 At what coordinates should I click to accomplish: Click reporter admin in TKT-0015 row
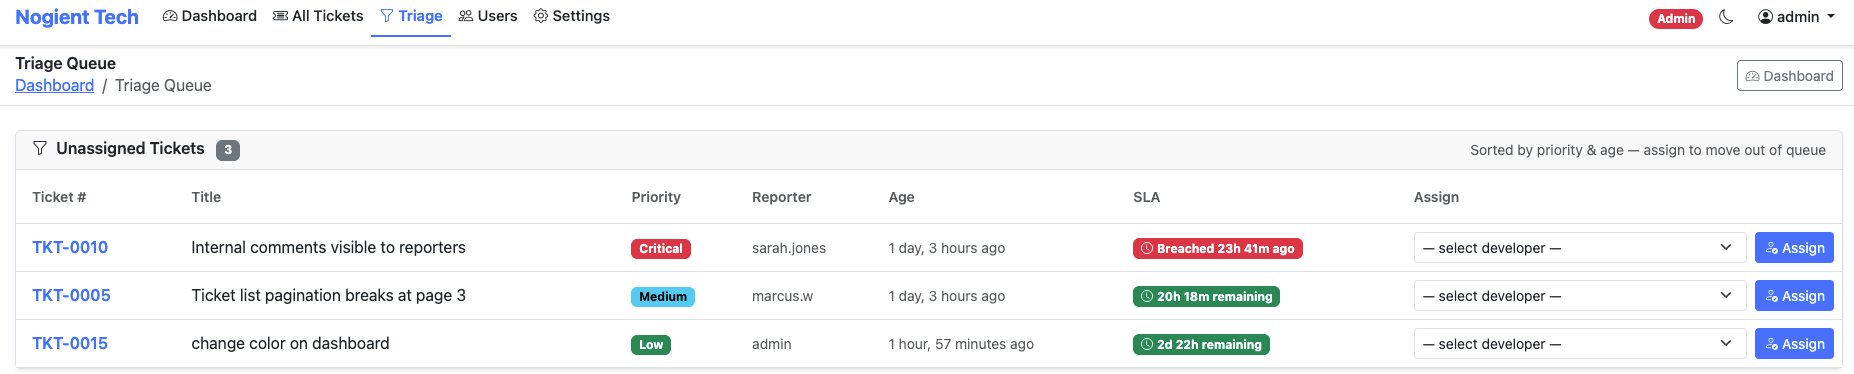pos(771,344)
